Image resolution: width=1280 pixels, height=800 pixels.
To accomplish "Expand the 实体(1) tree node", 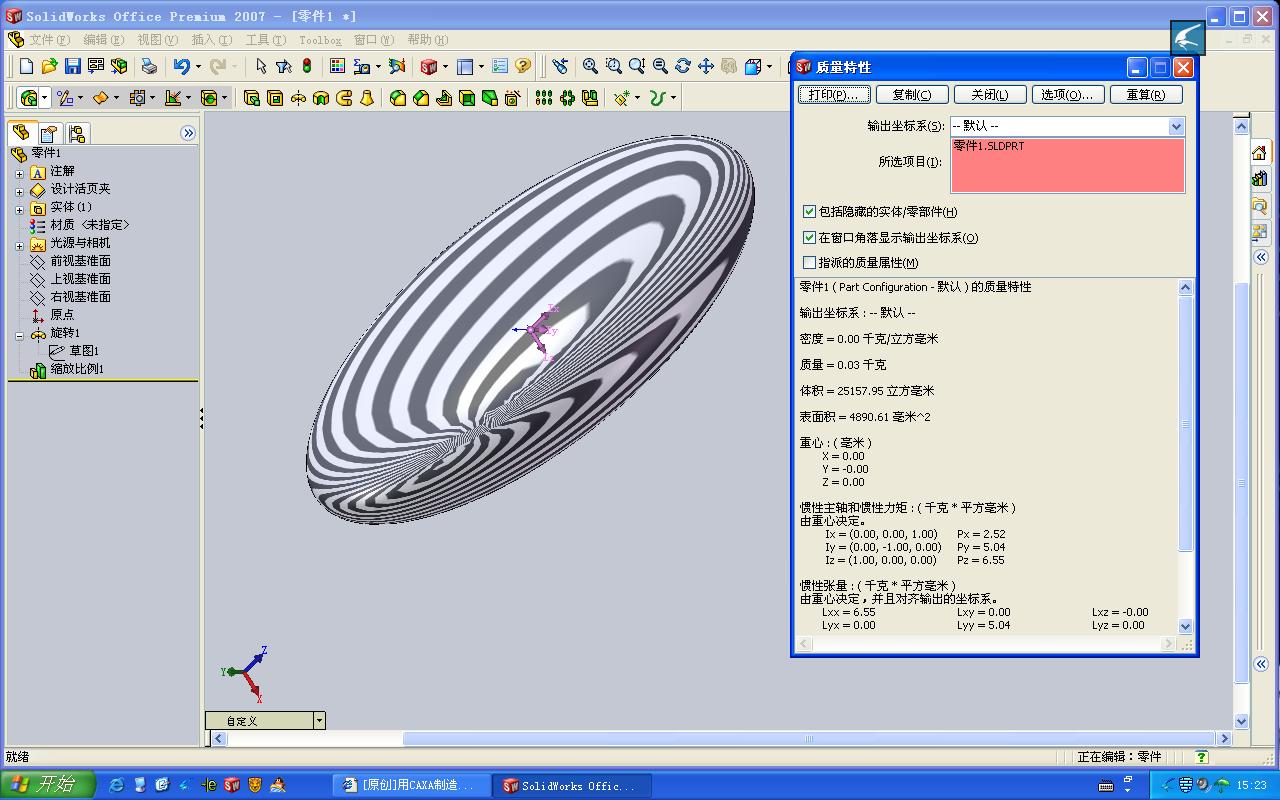I will click(x=19, y=209).
